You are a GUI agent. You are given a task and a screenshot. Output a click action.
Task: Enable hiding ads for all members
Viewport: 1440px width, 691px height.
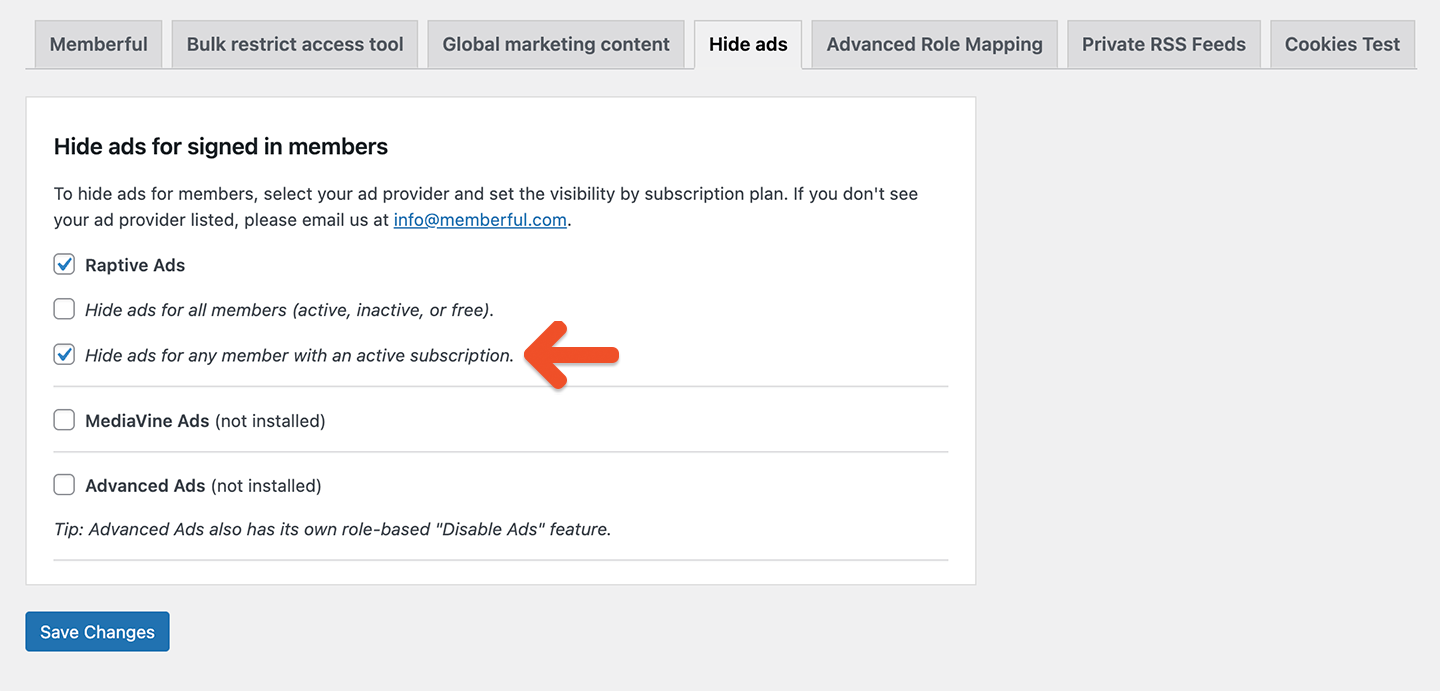[x=64, y=309]
